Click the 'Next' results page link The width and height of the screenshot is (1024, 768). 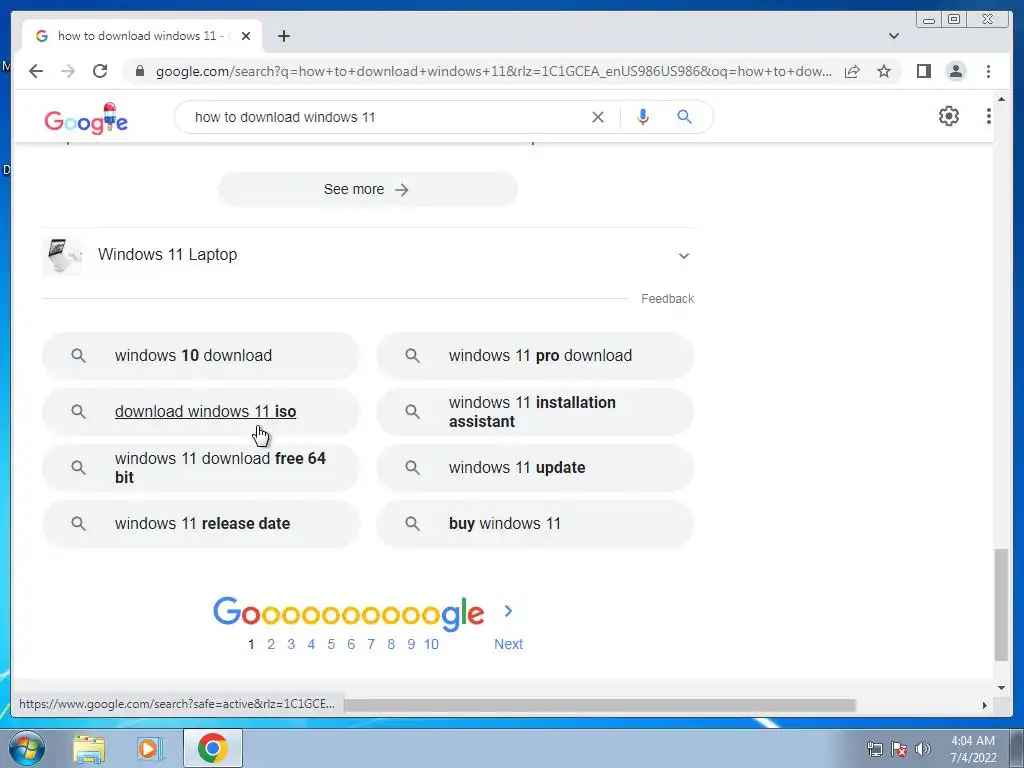pyautogui.click(x=508, y=644)
